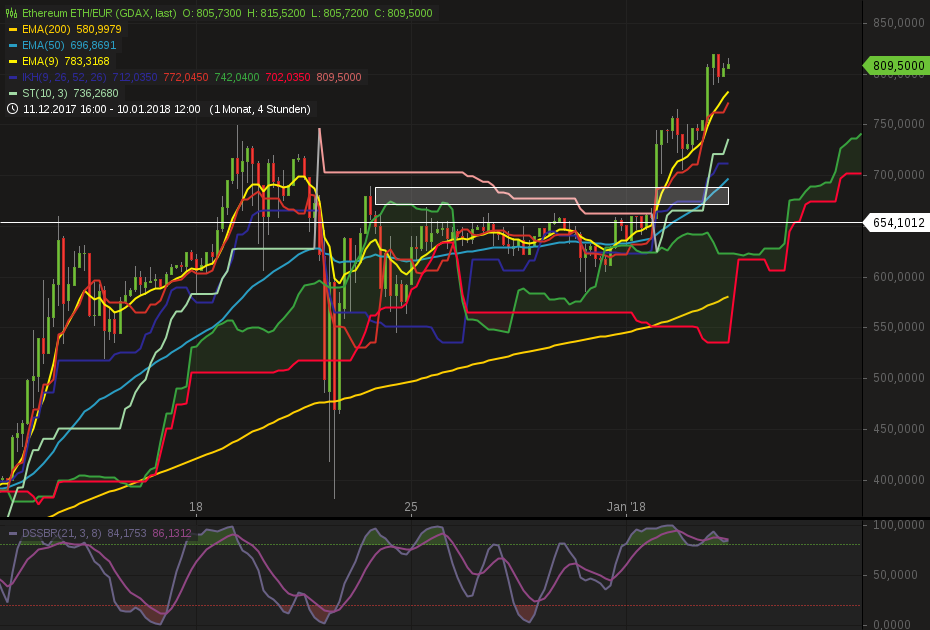Screen dimensions: 930x630
Task: Click the yellow EMA(9) legend line marker
Action: point(11,61)
